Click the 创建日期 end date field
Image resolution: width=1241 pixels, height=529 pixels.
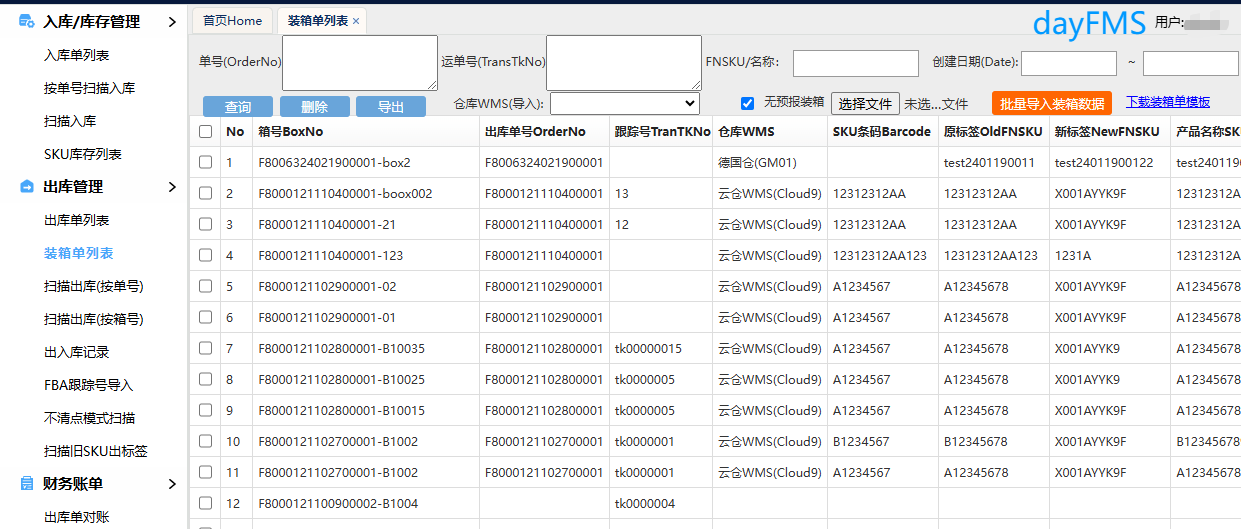(x=1191, y=63)
